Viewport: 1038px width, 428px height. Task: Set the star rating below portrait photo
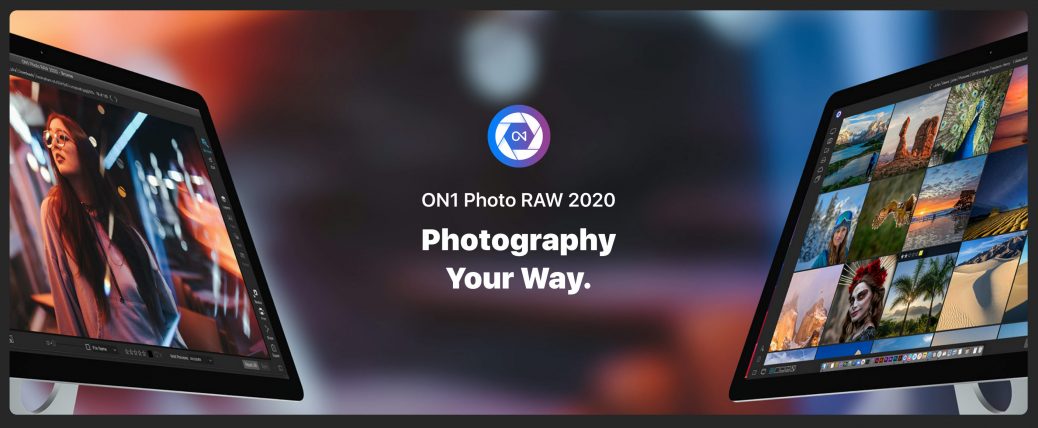136,352
